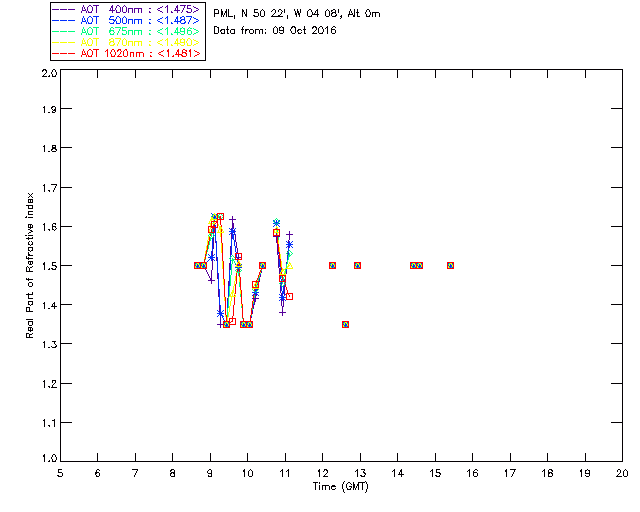Click the x-axis tick label 20
The width and height of the screenshot is (640, 512).
point(622,473)
